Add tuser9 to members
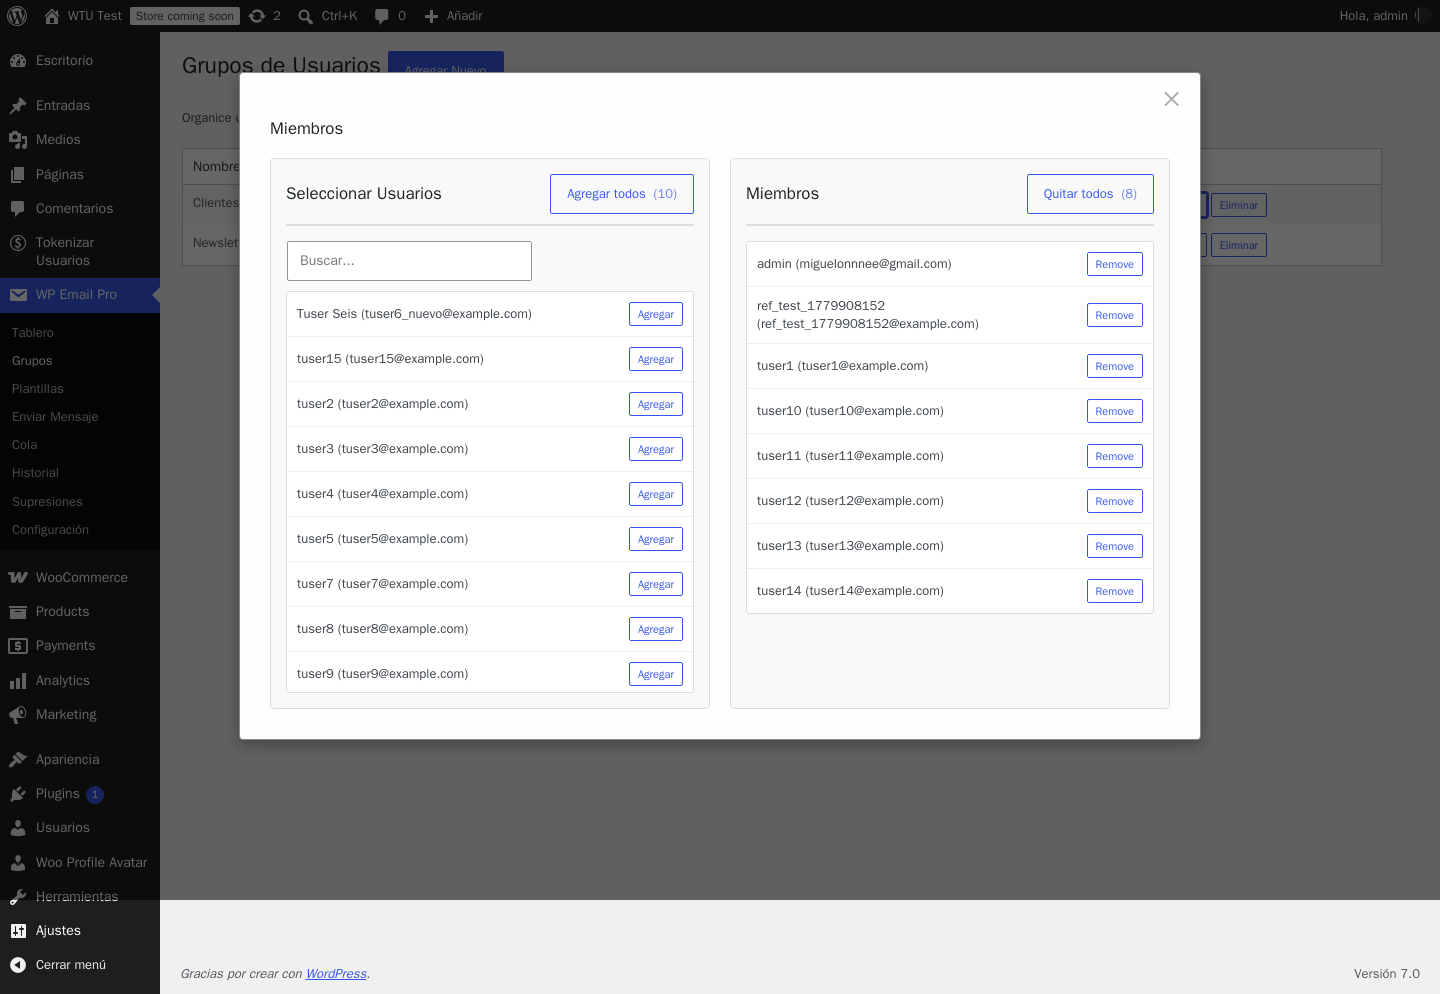 point(656,674)
